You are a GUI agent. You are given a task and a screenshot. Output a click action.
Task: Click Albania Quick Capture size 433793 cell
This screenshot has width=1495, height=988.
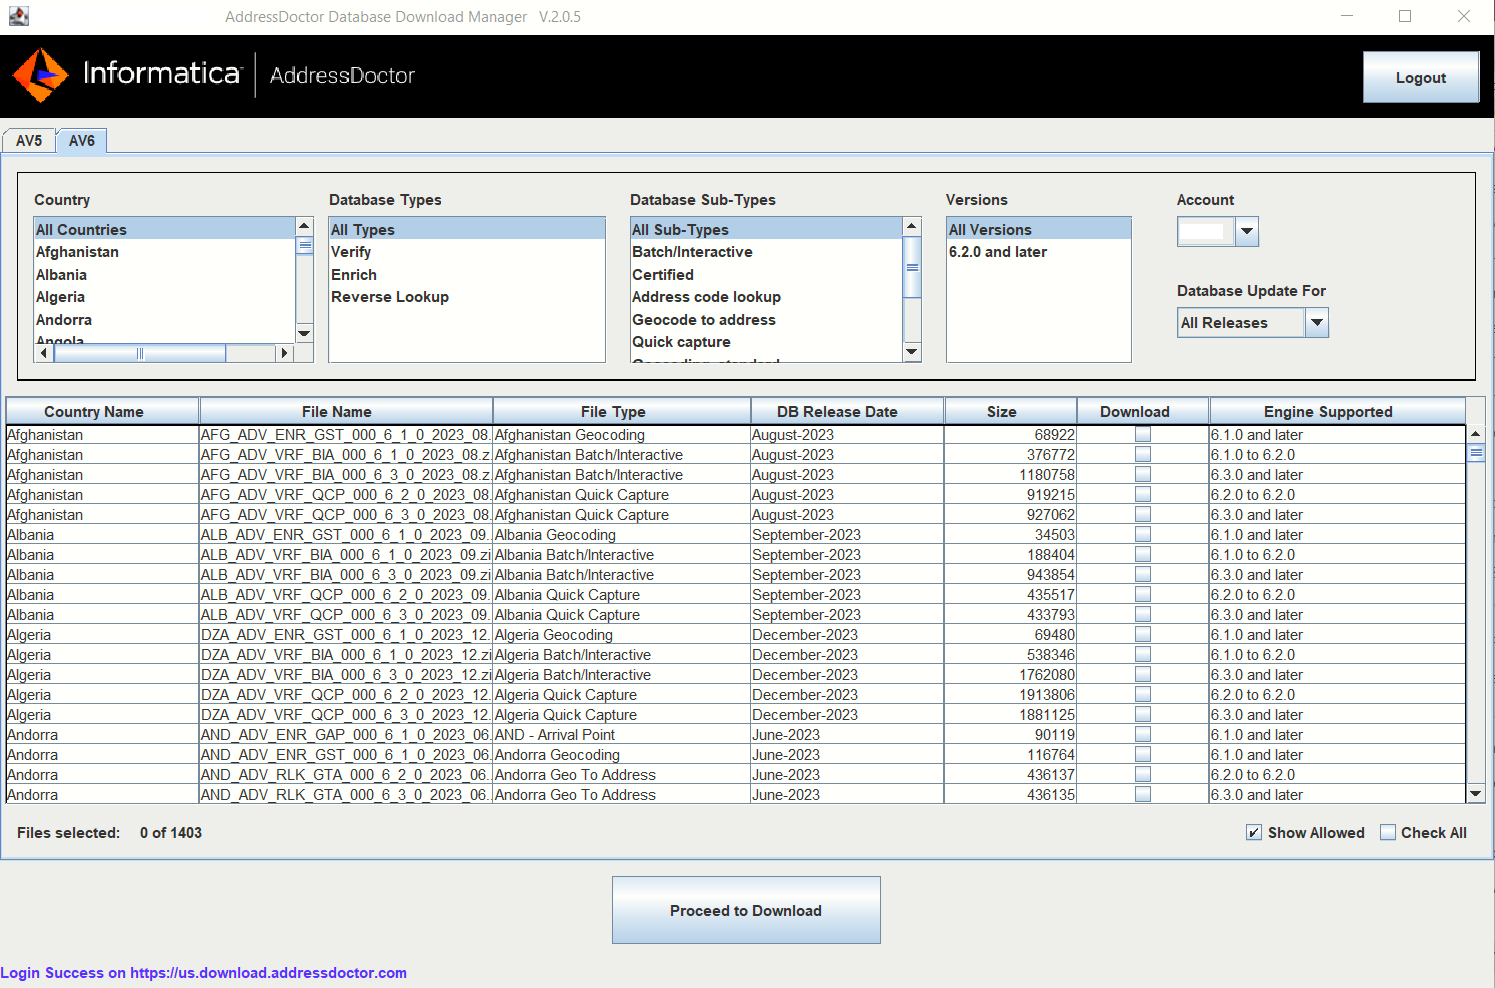tap(1010, 614)
